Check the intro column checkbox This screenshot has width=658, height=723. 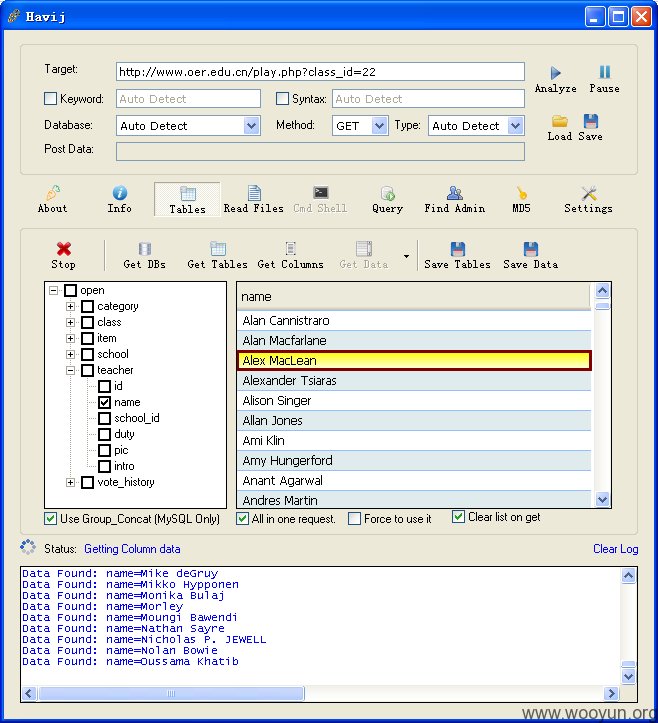point(105,466)
